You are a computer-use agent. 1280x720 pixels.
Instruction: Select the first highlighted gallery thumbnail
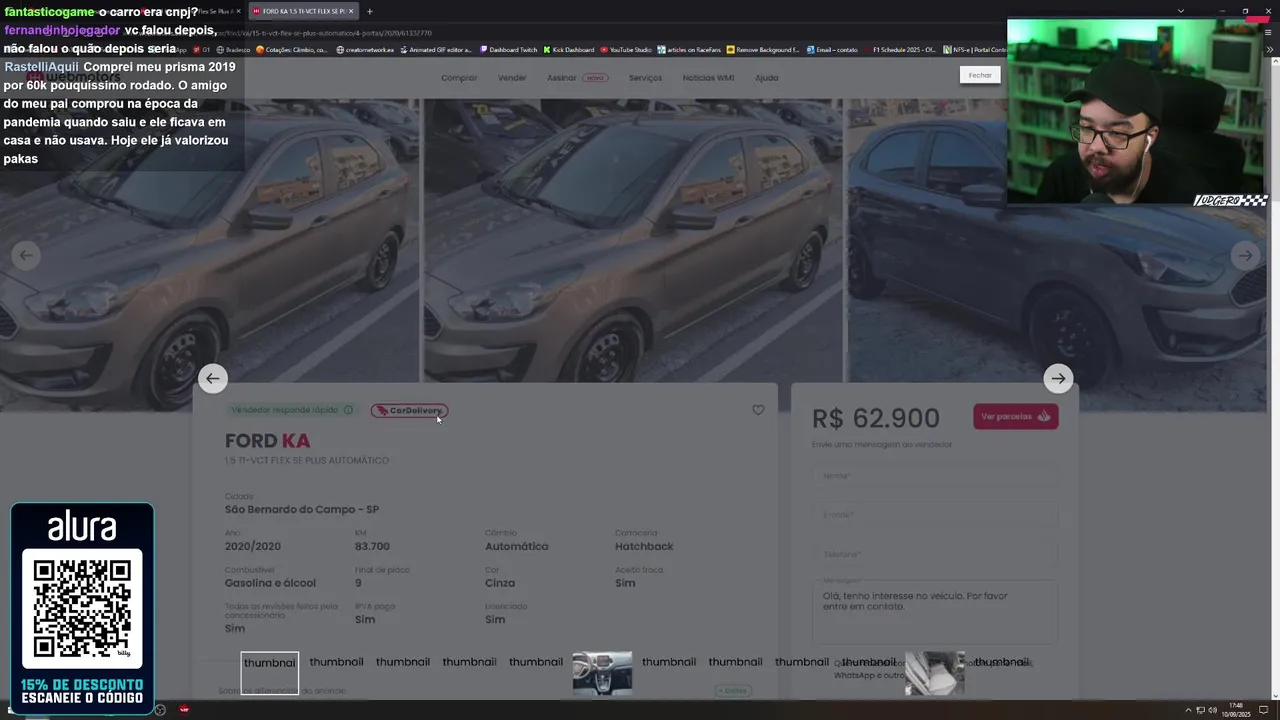pos(270,674)
